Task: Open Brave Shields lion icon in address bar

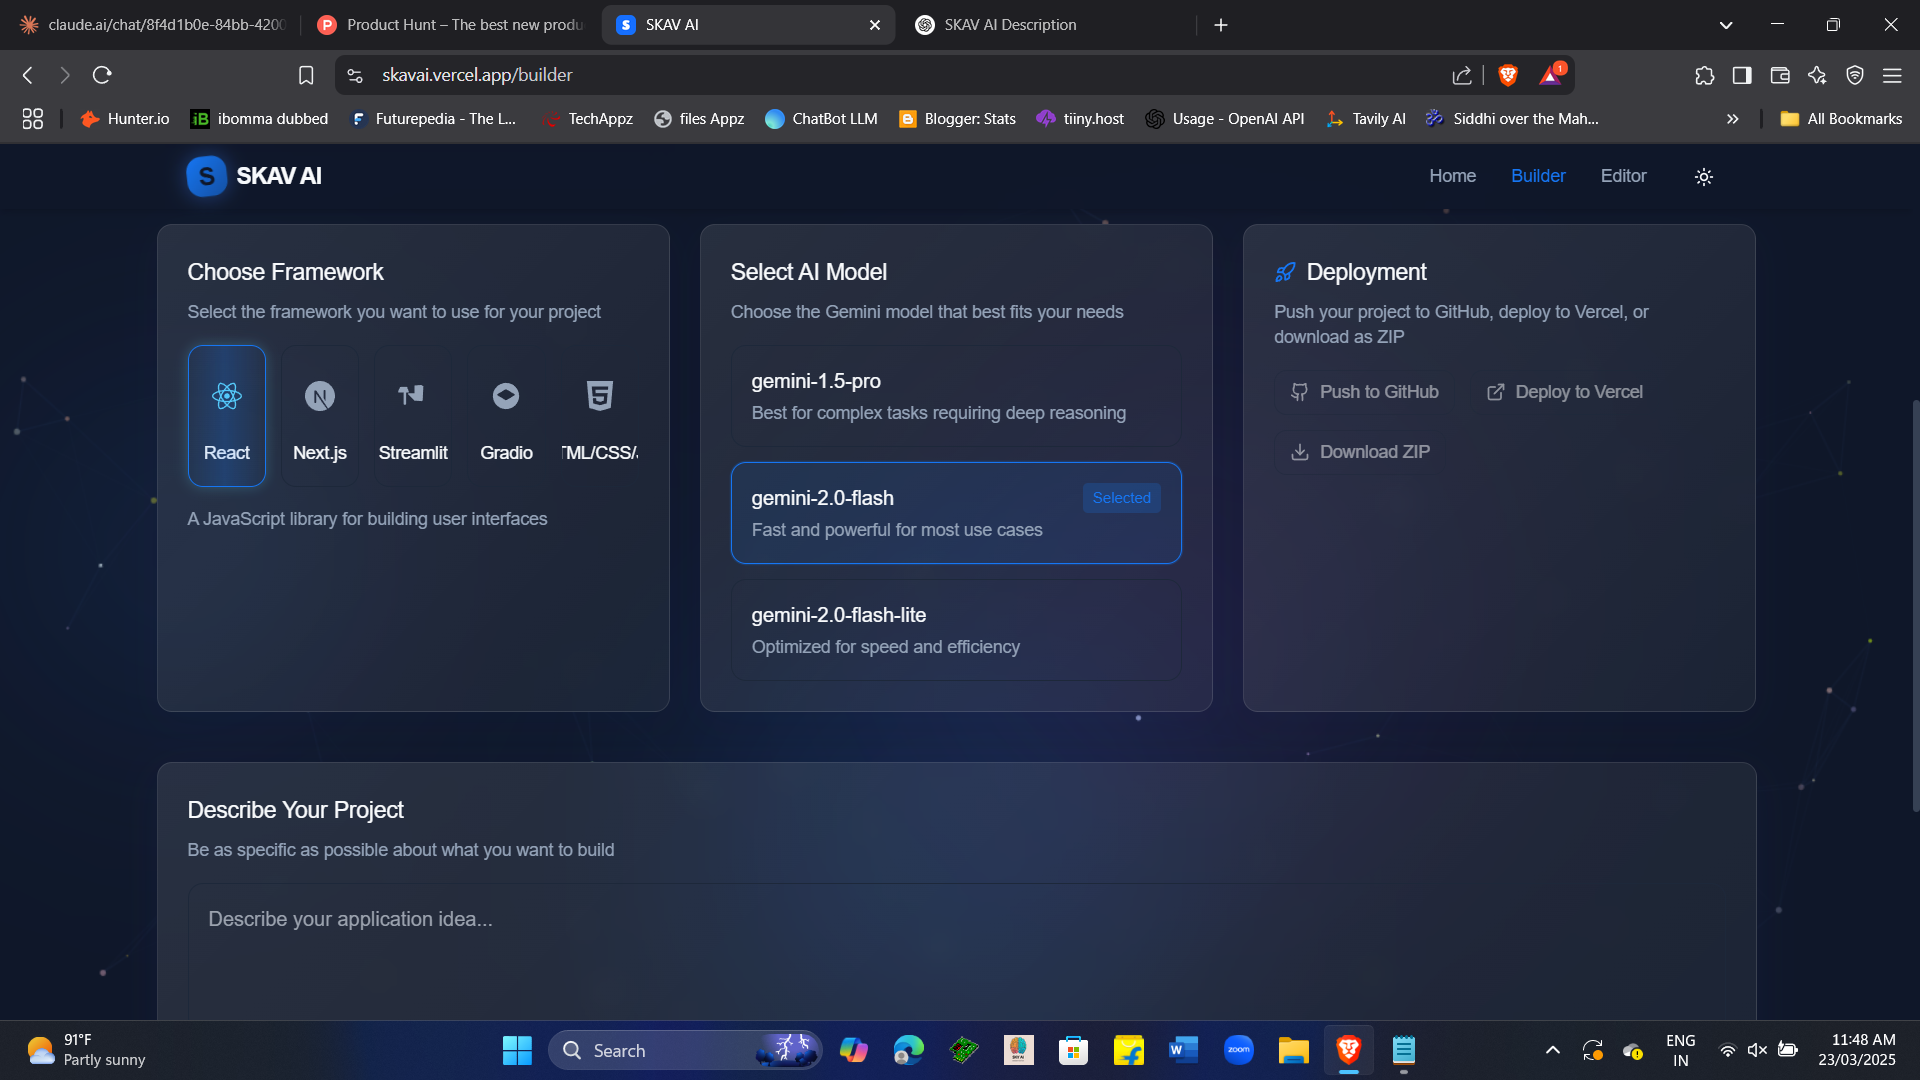Action: pyautogui.click(x=1508, y=75)
